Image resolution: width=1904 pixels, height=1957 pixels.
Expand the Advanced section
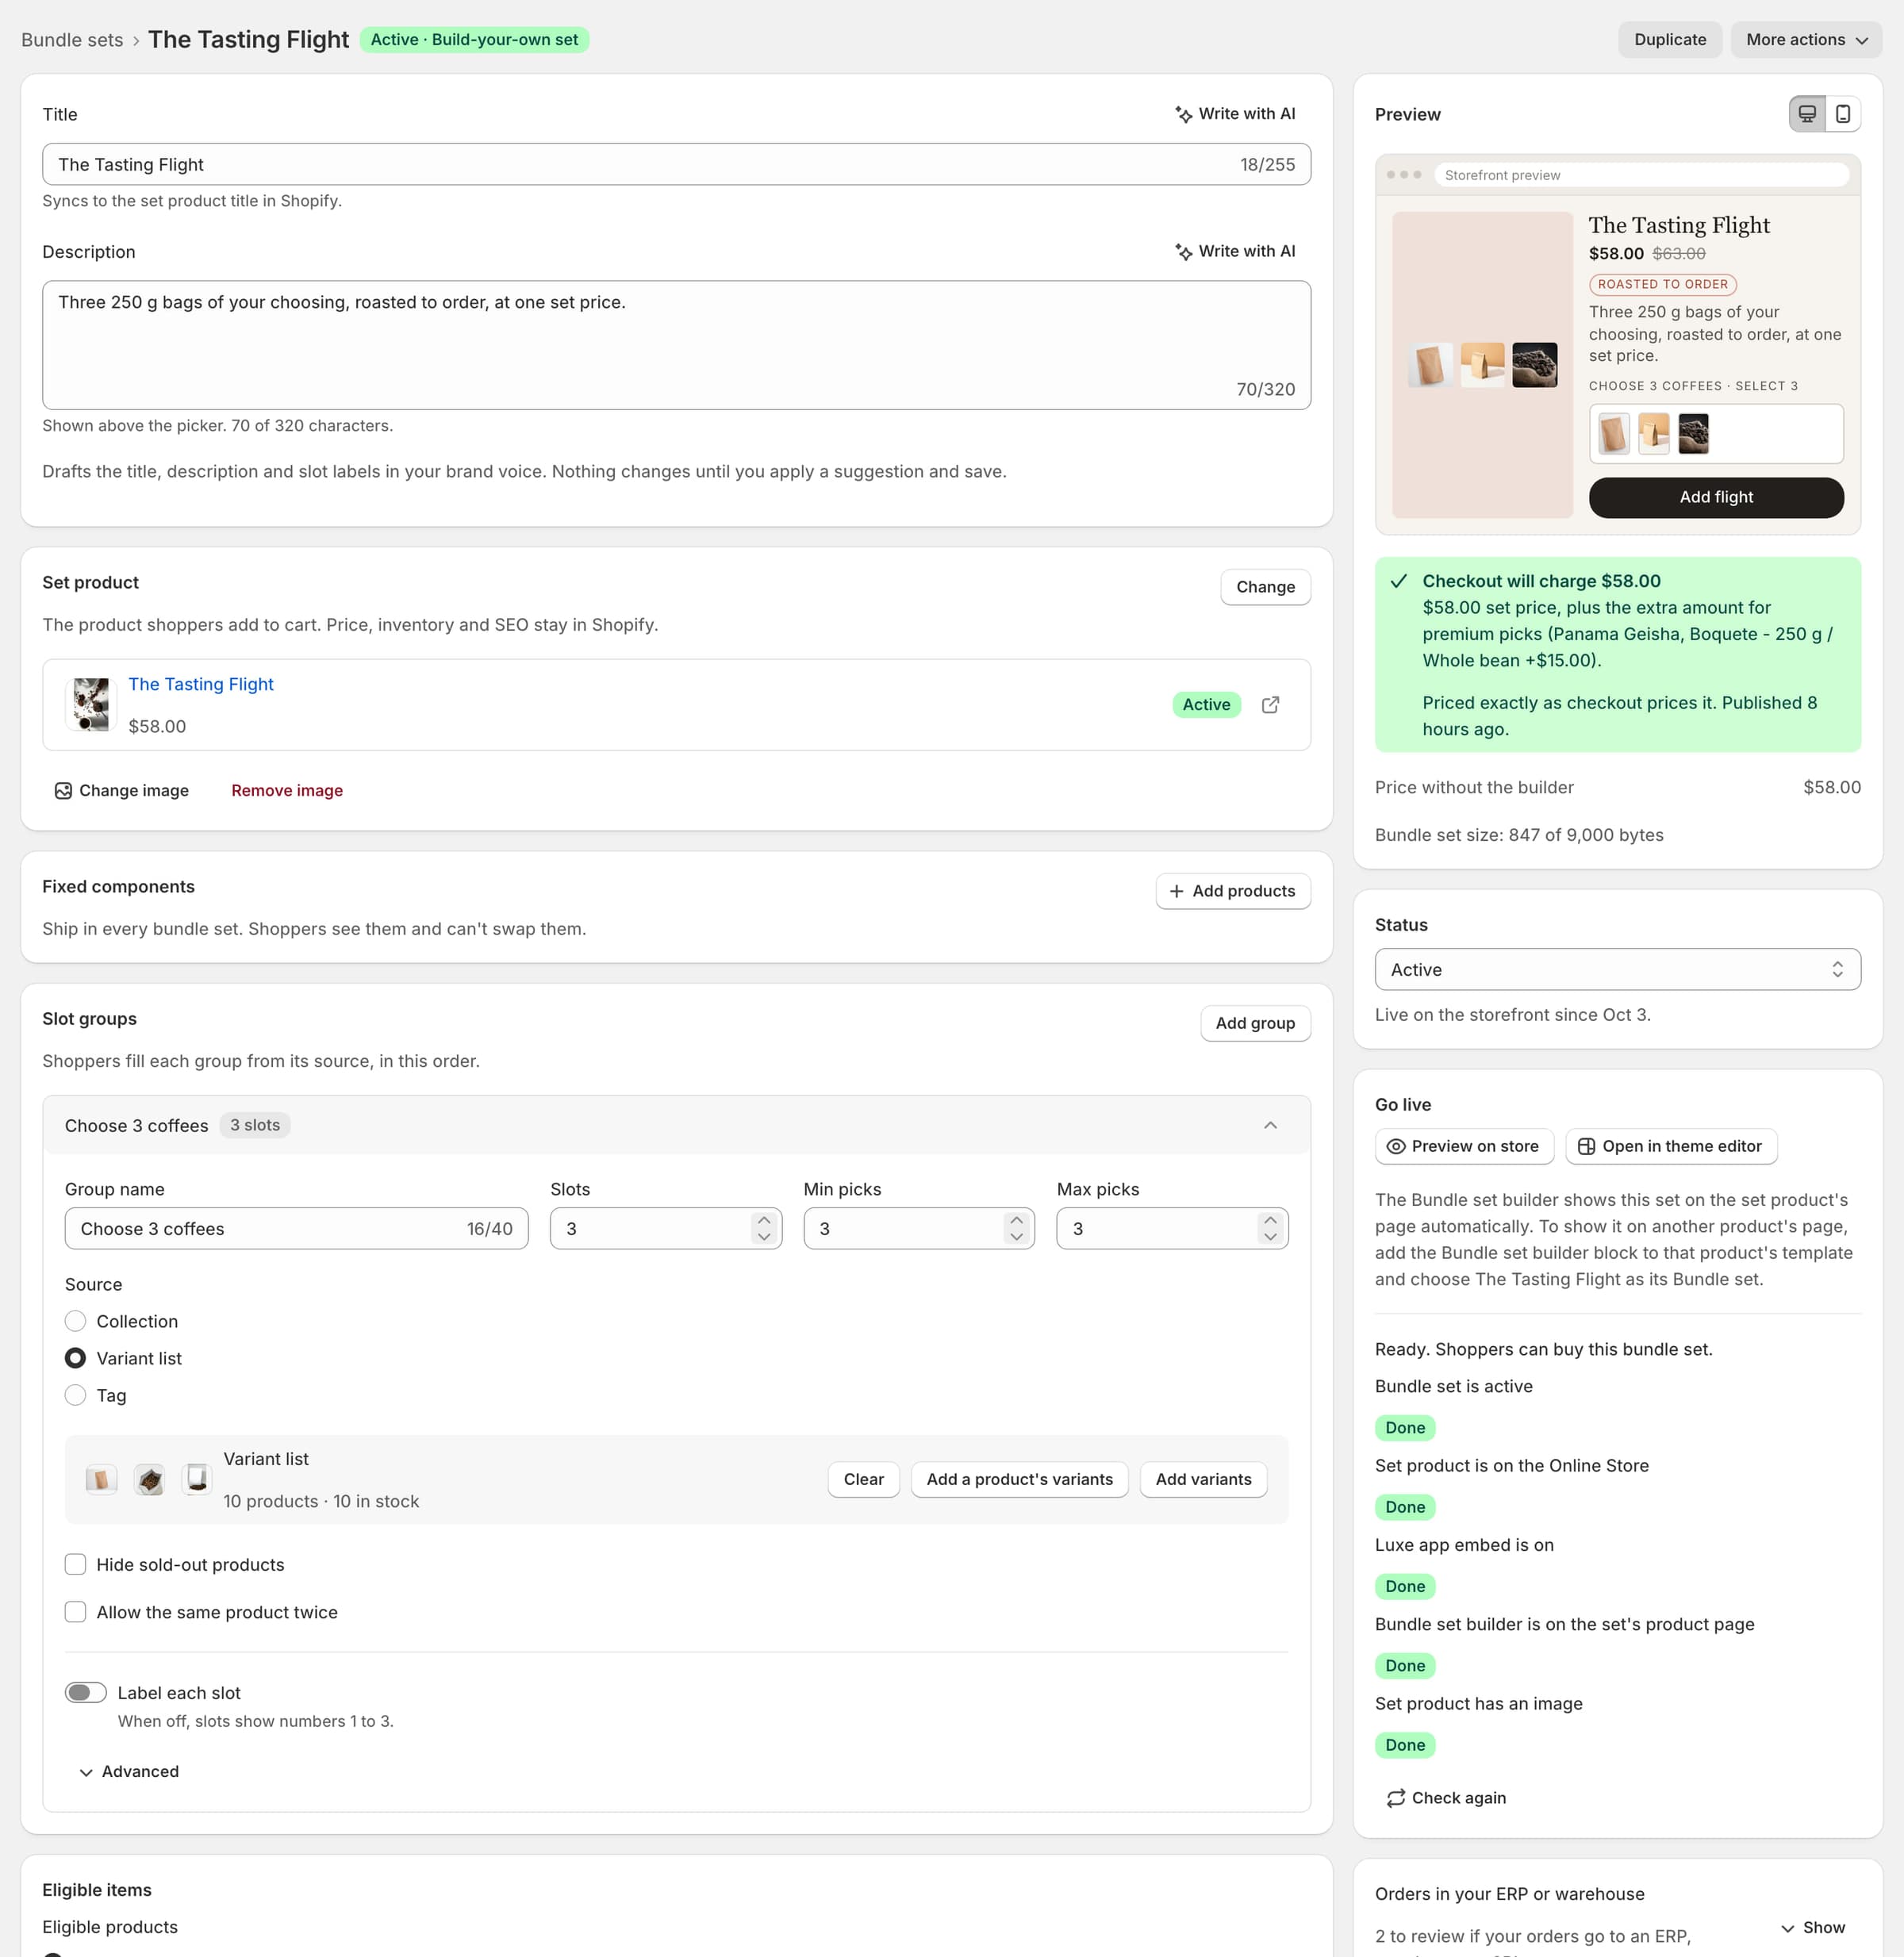129,1771
